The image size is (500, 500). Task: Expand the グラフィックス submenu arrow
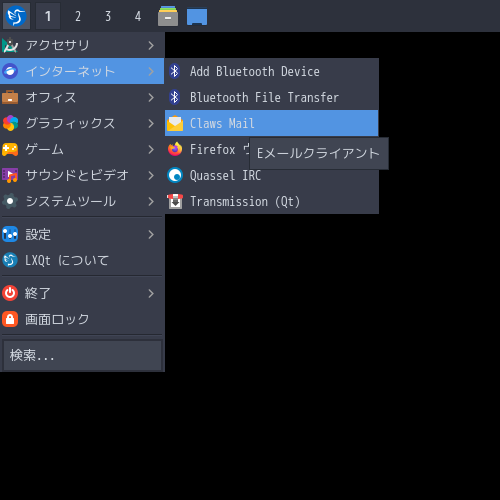click(x=151, y=123)
